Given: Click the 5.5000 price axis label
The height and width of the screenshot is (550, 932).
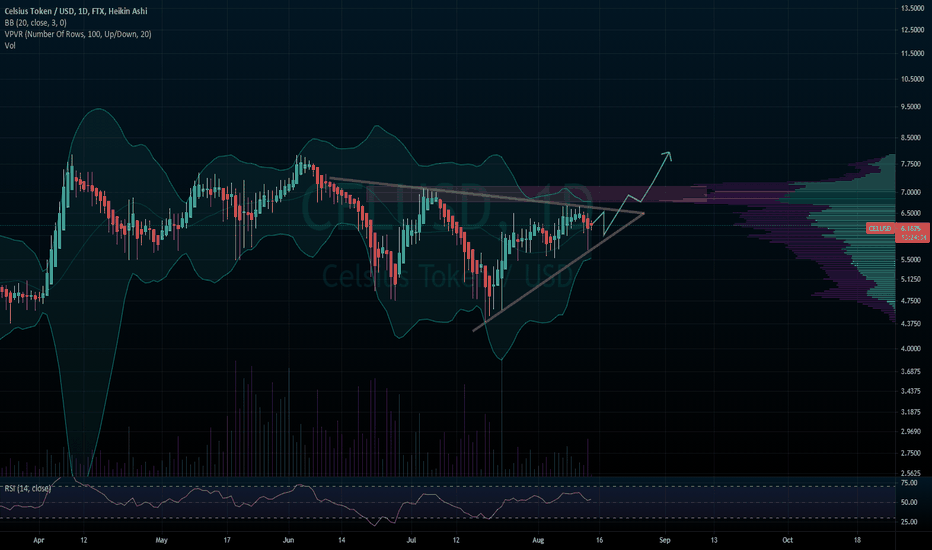Looking at the screenshot, I should (912, 260).
